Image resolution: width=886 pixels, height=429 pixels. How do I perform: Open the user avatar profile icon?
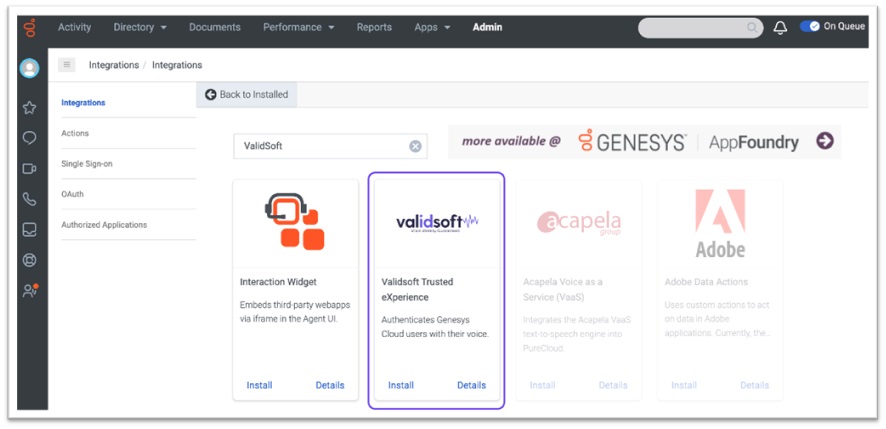pos(30,68)
